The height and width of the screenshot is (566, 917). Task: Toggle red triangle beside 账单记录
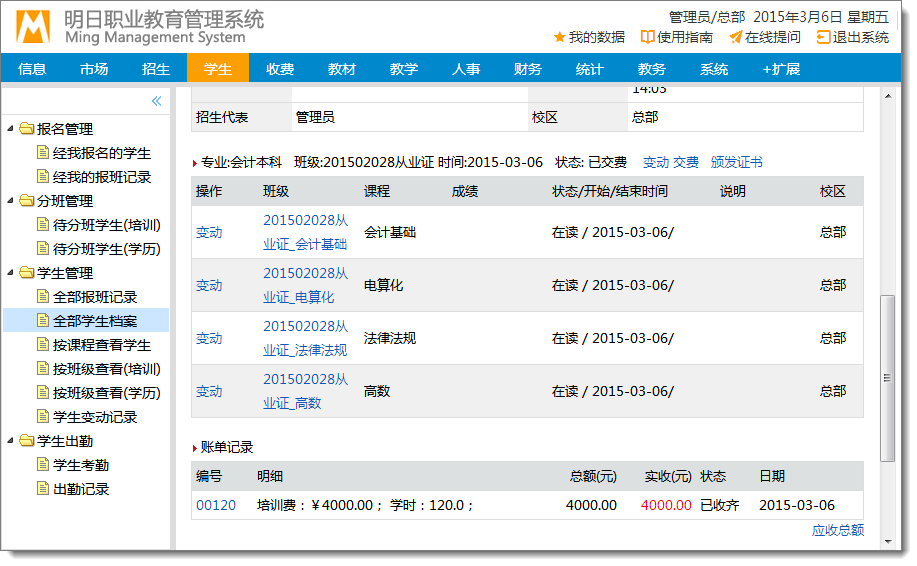pos(195,448)
